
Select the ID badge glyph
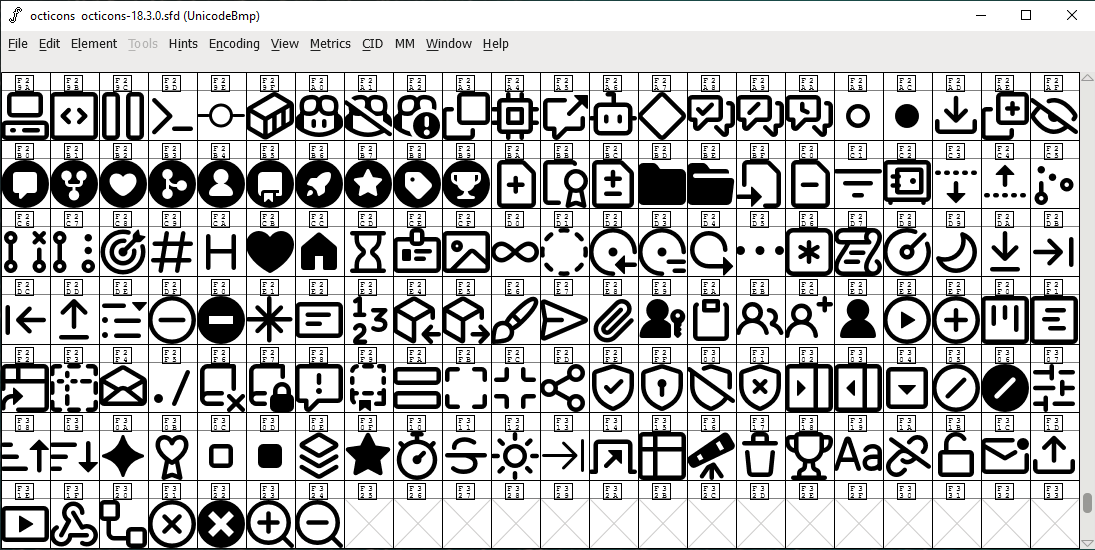coord(417,252)
